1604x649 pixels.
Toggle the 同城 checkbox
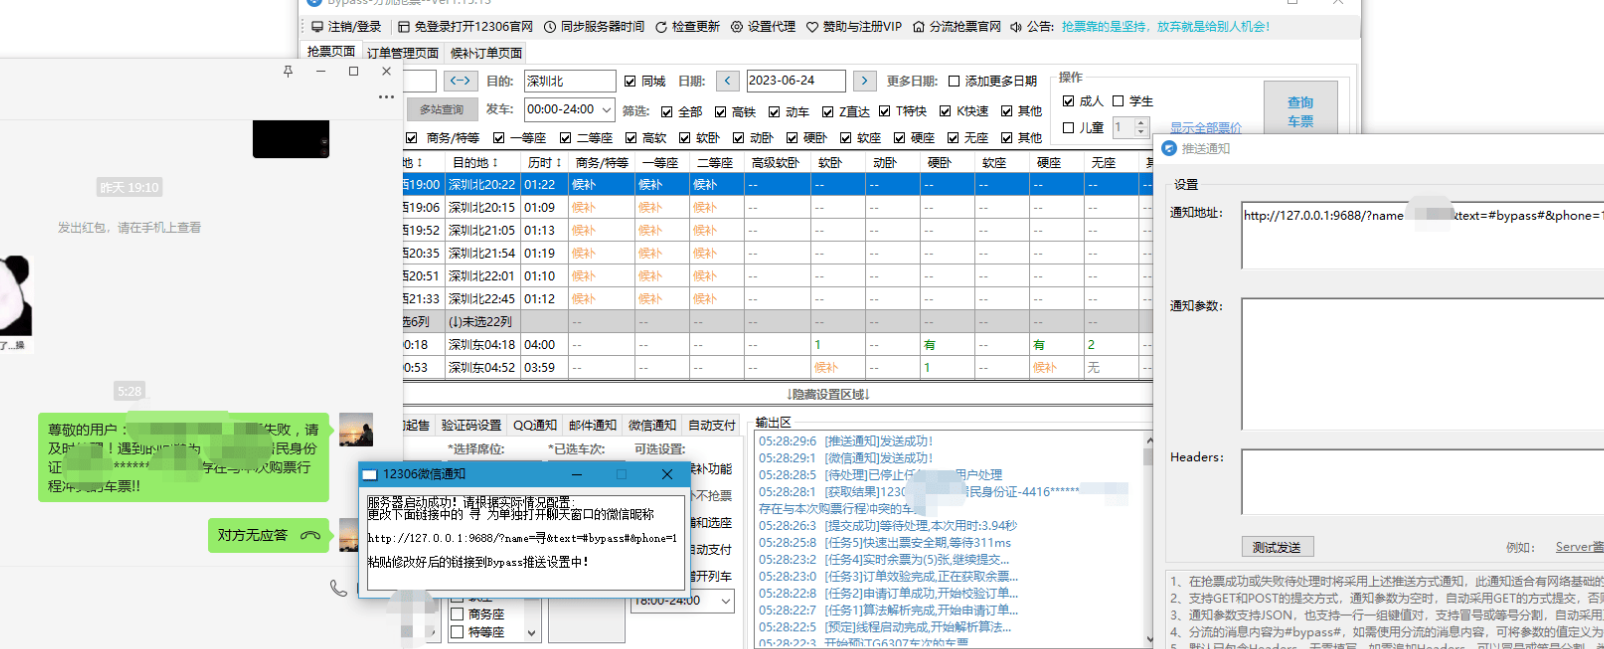(630, 82)
